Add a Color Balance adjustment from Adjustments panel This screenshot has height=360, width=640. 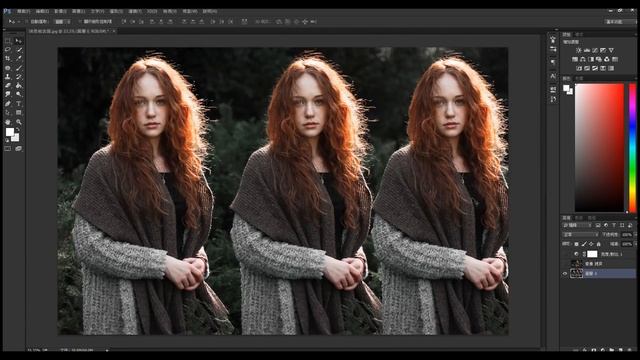click(583, 60)
